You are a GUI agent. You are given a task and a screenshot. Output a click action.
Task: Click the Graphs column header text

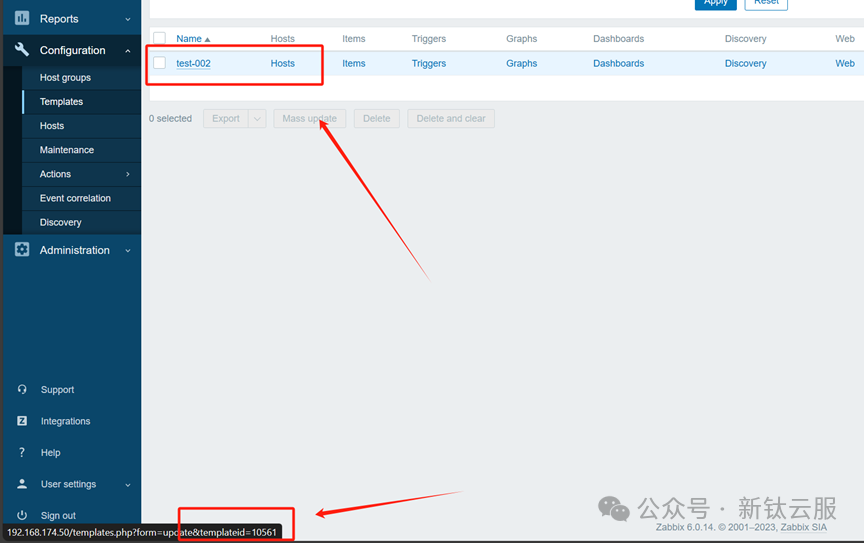(522, 39)
